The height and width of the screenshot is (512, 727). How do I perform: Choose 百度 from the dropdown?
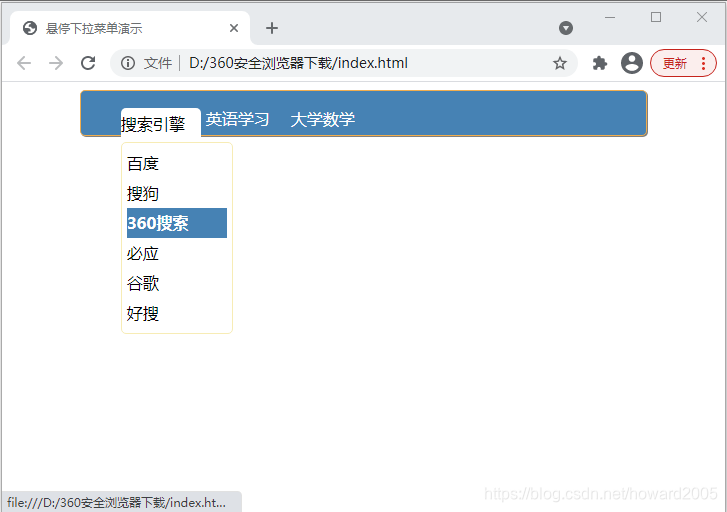point(176,163)
